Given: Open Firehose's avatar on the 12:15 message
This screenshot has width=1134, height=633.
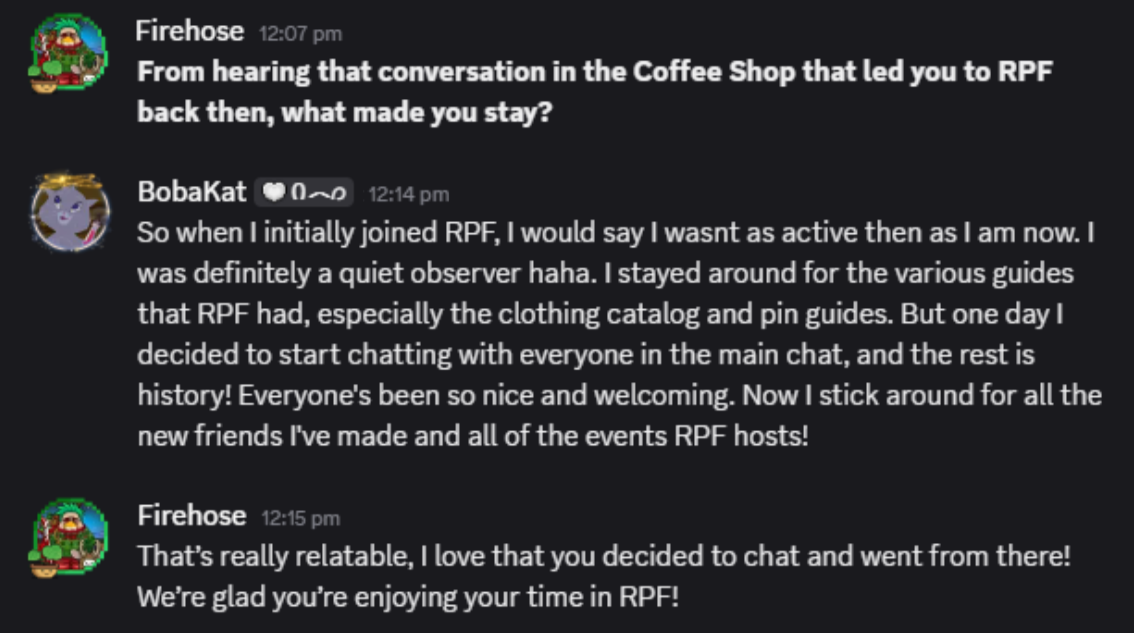Looking at the screenshot, I should tap(68, 537).
